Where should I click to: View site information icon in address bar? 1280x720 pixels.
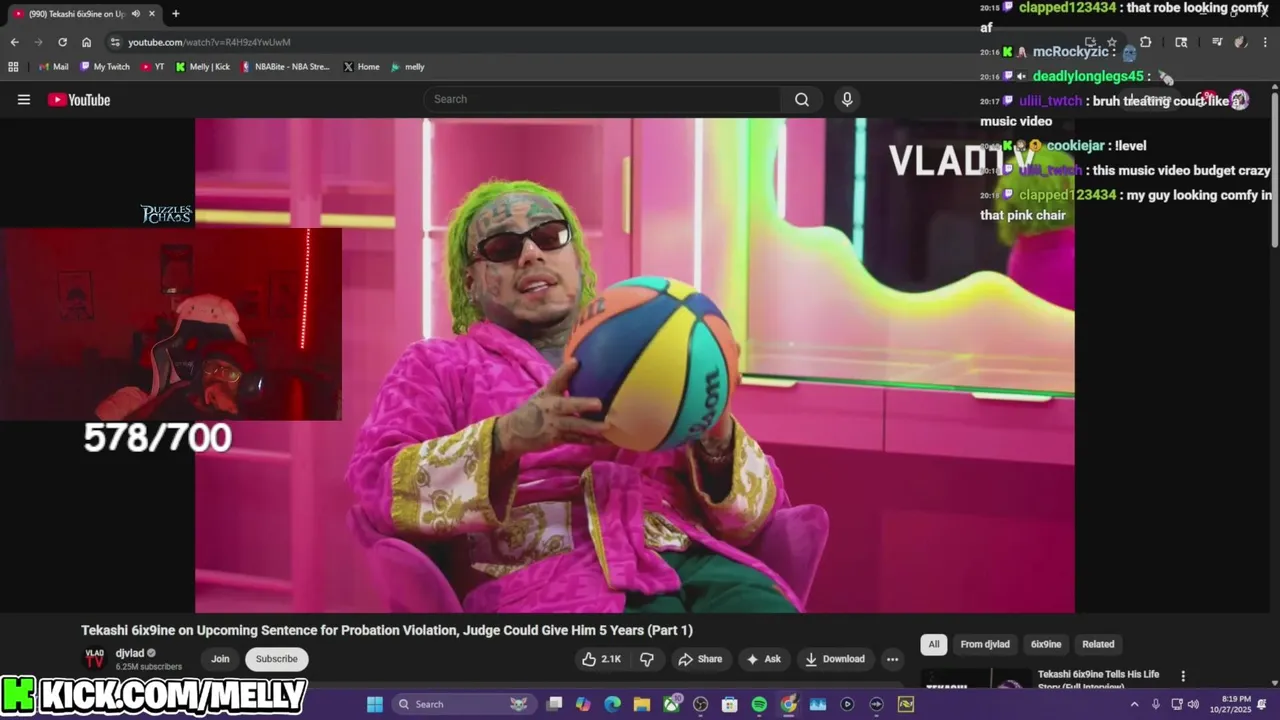tap(115, 42)
